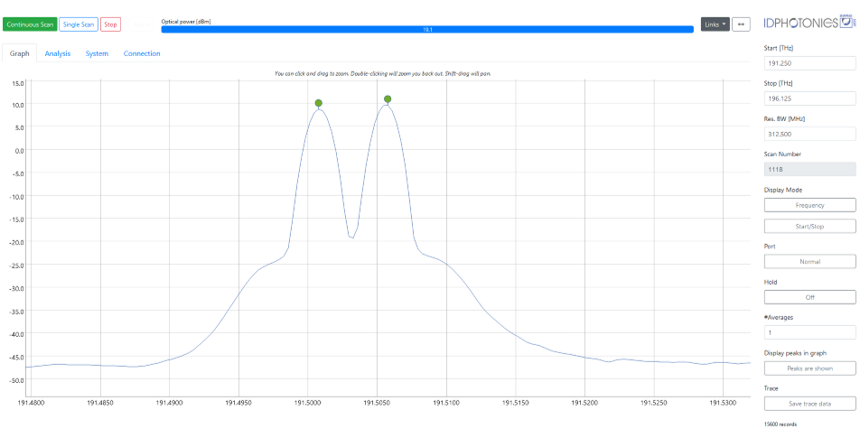This screenshot has height=432, width=860.
Task: Select the Frequency display mode
Action: (809, 205)
